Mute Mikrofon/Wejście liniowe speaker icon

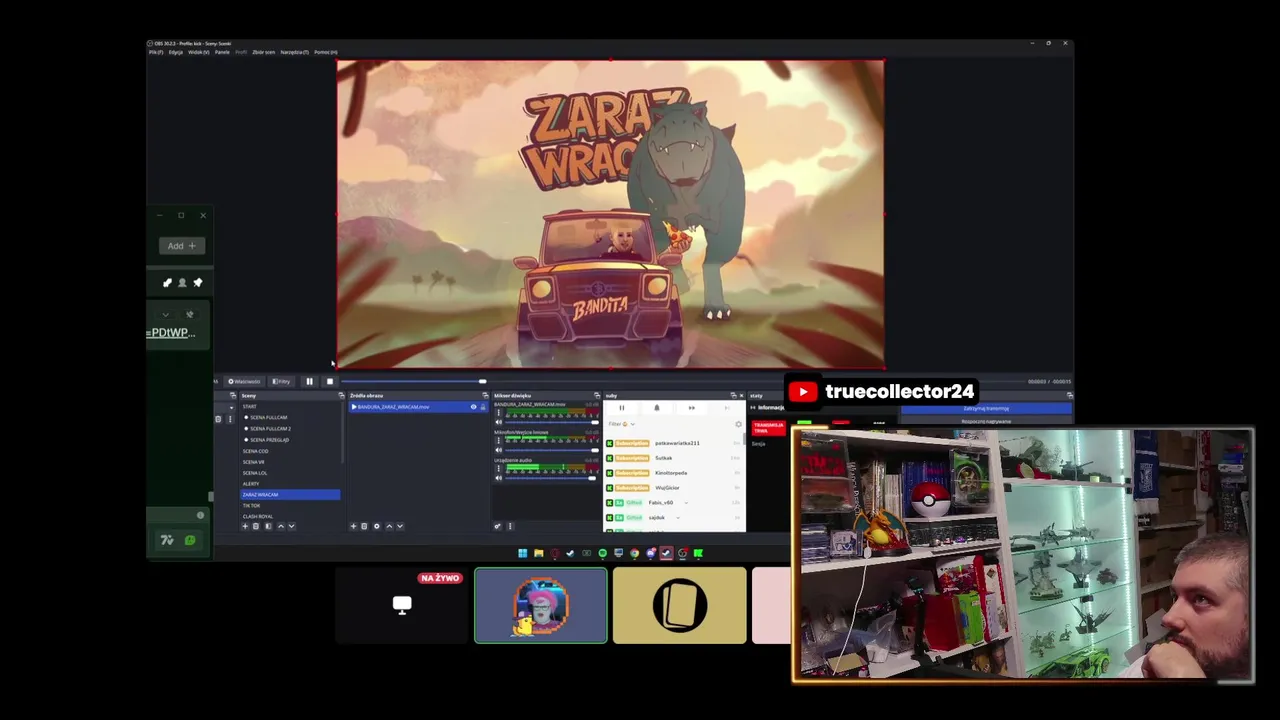pyautogui.click(x=499, y=450)
